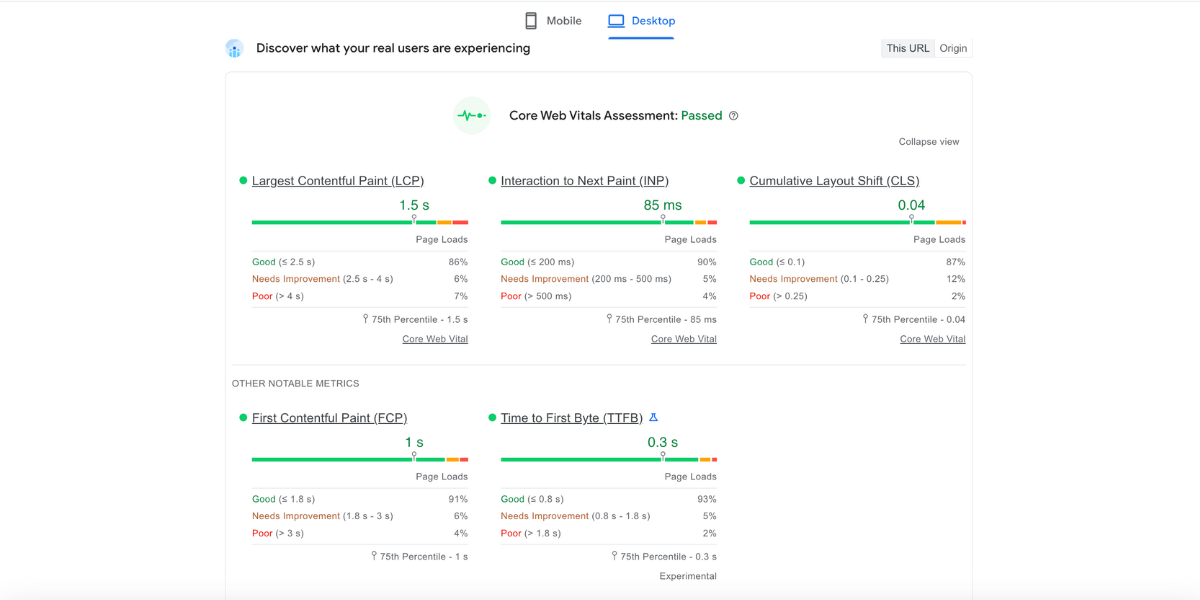
Task: Open the Cumulative Layout Shift (CLS) link
Action: (834, 181)
